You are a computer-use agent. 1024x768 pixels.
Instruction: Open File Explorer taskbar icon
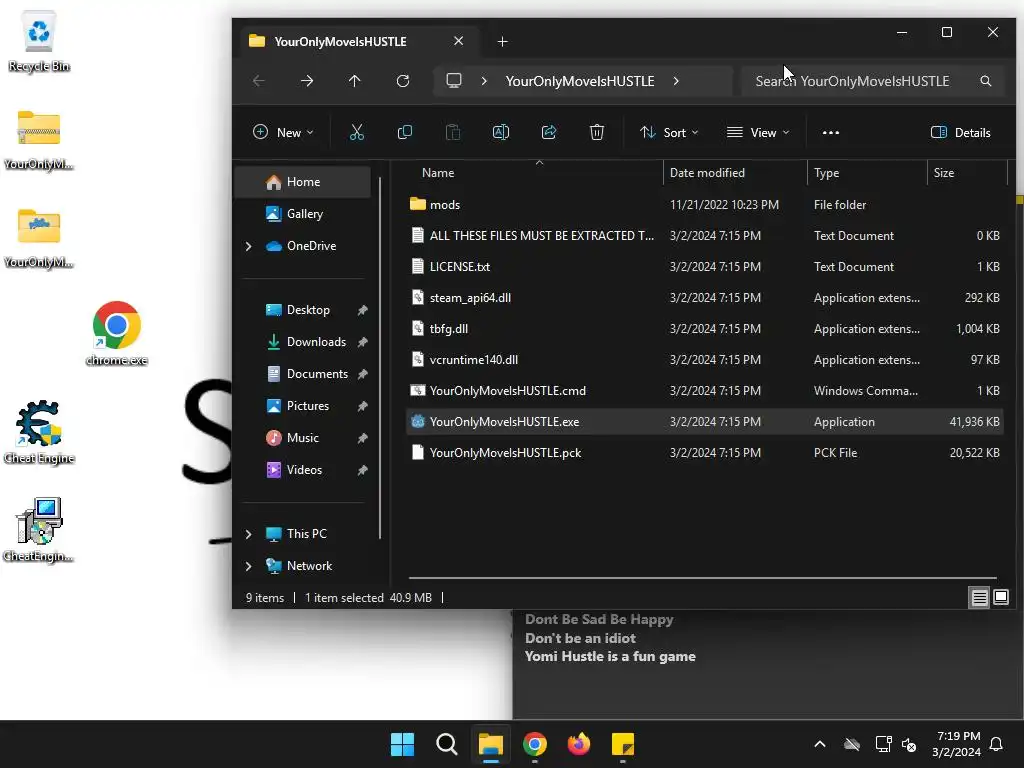click(x=490, y=744)
